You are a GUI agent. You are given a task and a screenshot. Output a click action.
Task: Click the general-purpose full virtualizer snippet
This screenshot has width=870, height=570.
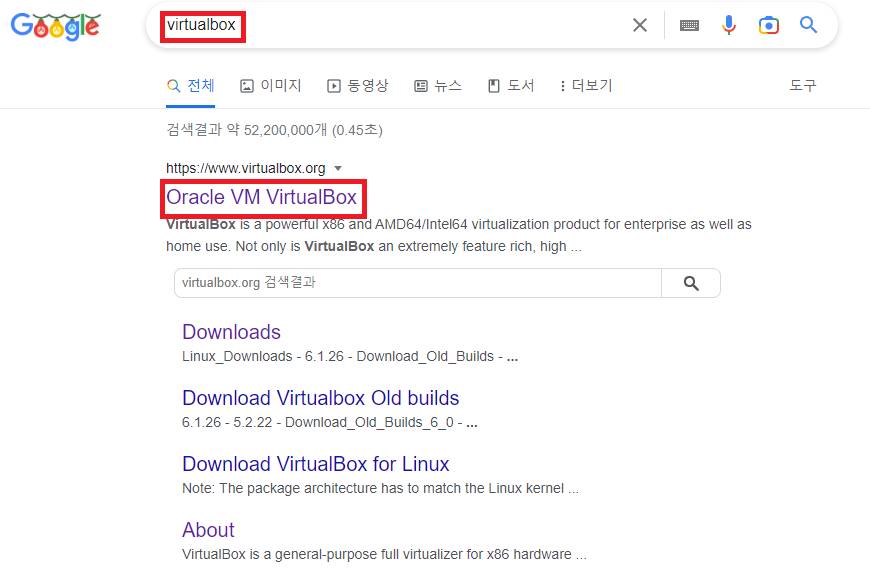pyautogui.click(x=384, y=554)
